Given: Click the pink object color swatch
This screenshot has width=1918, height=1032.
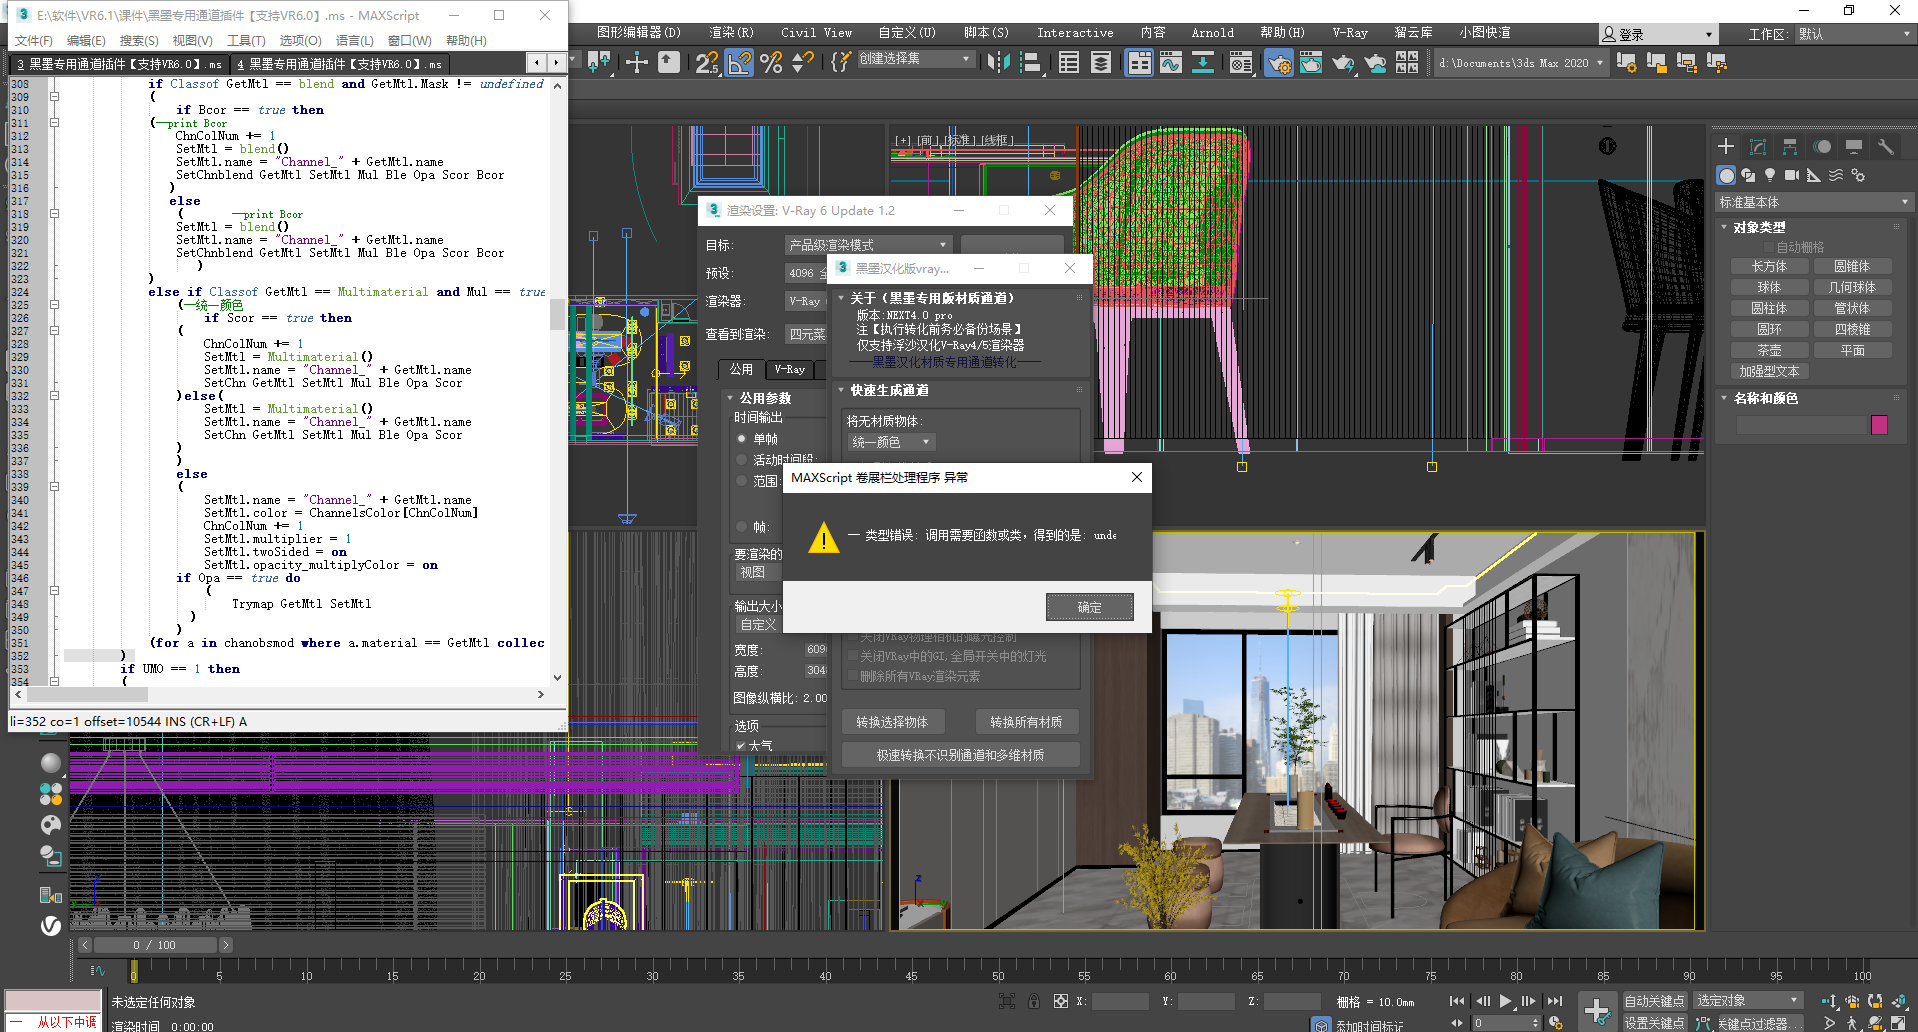Looking at the screenshot, I should coord(1879,425).
